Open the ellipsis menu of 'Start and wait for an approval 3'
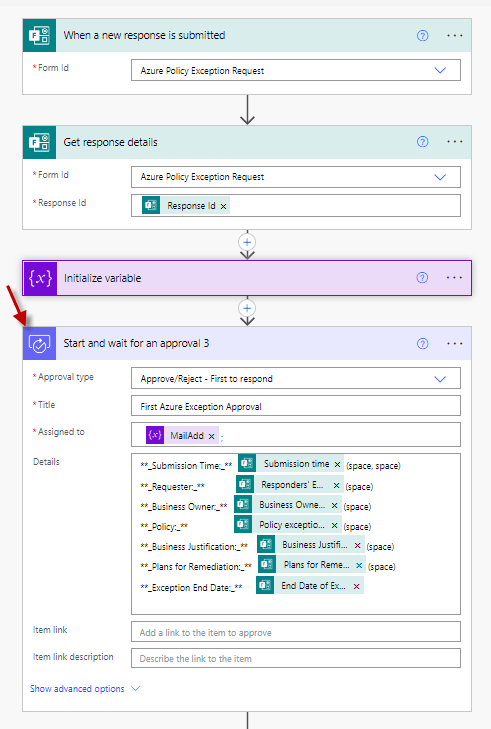Viewport: 491px width, 729px height. [454, 344]
